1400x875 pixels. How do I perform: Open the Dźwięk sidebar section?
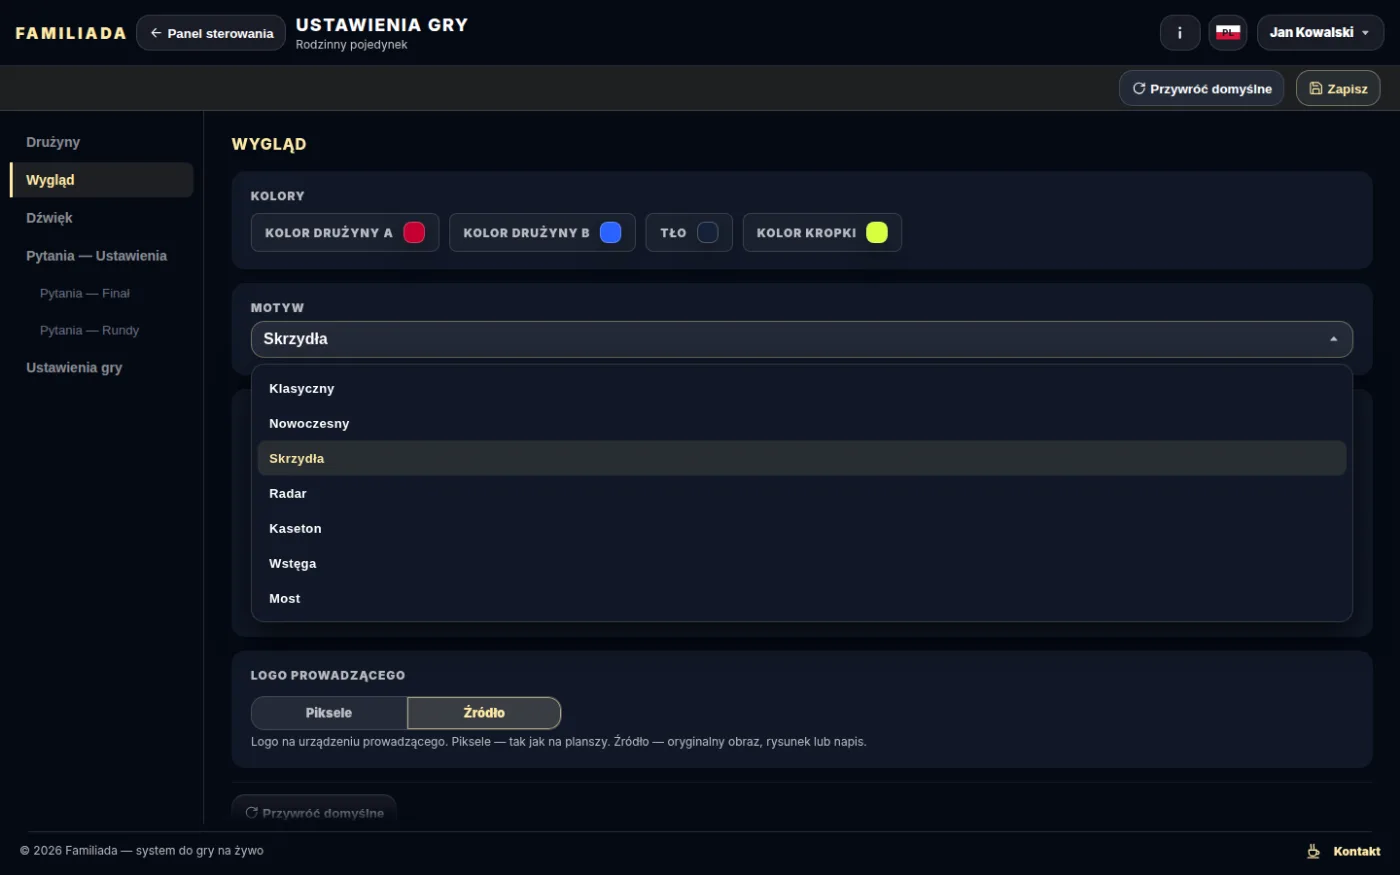pyautogui.click(x=101, y=218)
